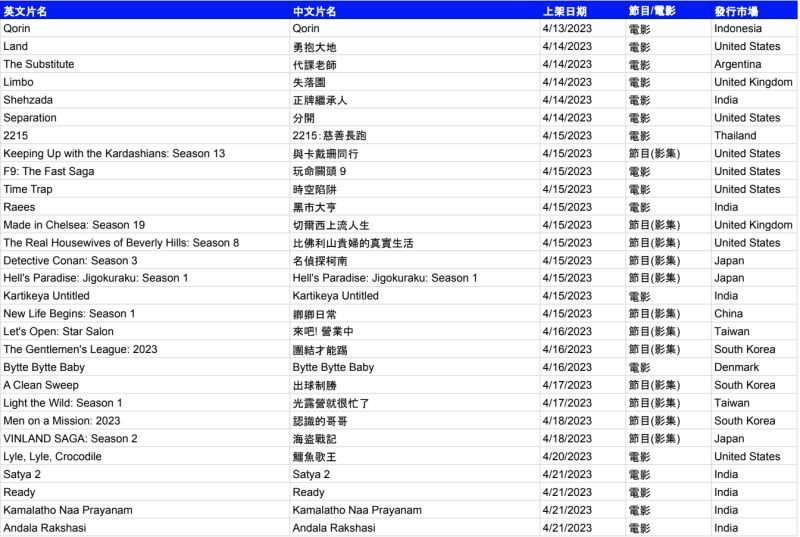
Task: Click the Chinese title 與卡戴珊同行
Action: pos(326,154)
